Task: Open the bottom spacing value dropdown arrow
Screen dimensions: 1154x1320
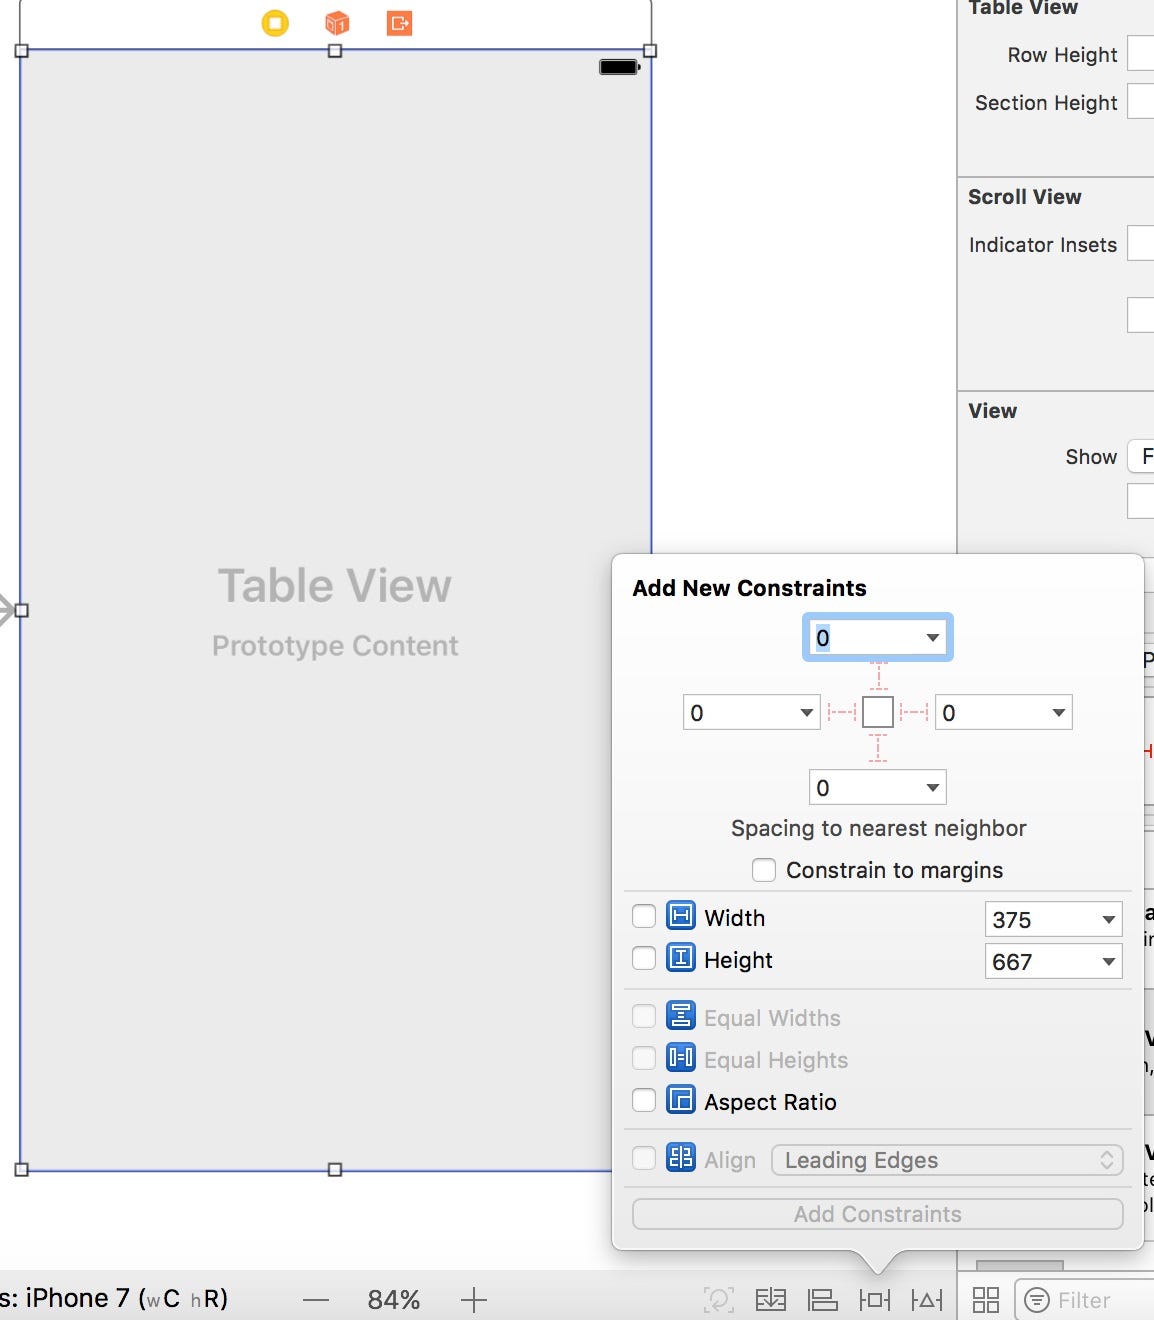Action: click(932, 788)
